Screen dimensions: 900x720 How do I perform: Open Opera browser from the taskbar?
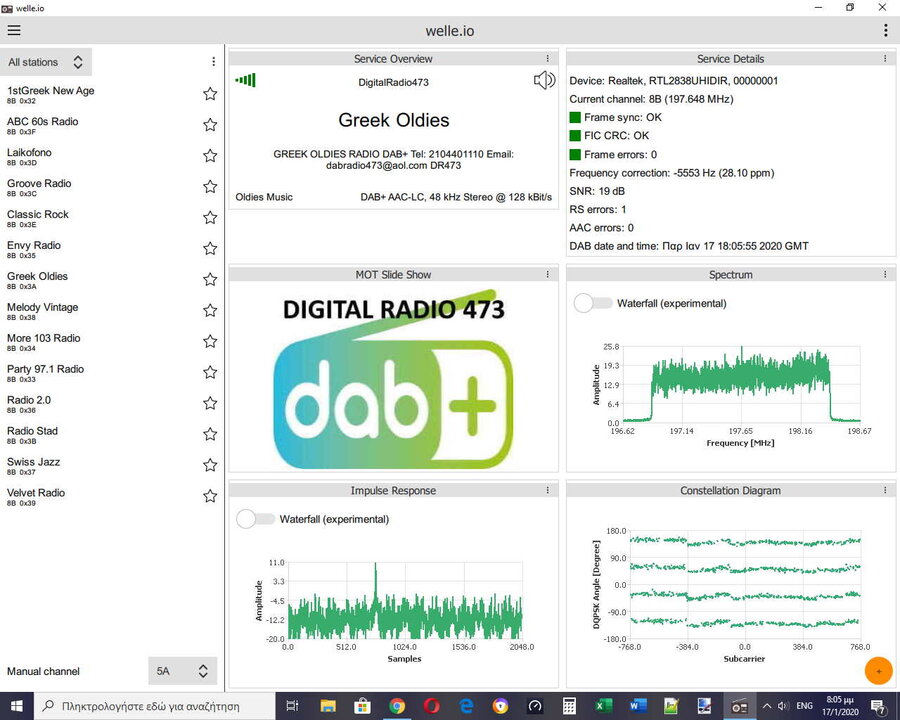(432, 706)
